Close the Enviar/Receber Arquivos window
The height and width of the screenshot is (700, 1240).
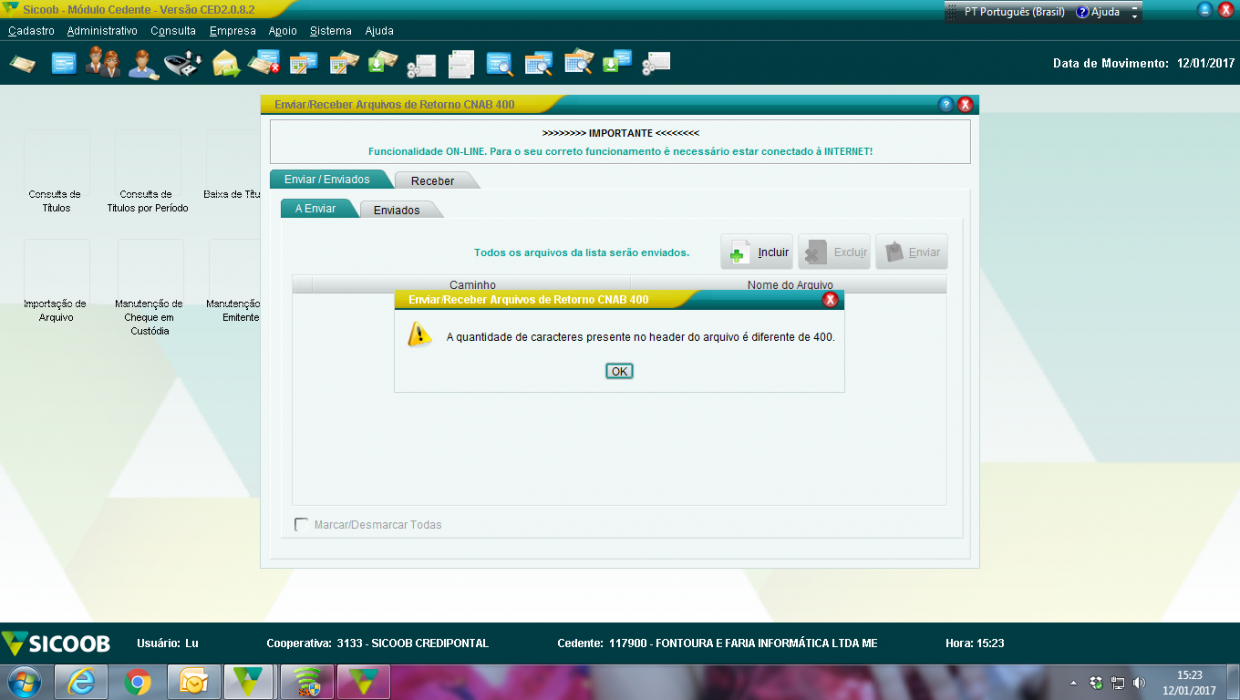coord(965,104)
